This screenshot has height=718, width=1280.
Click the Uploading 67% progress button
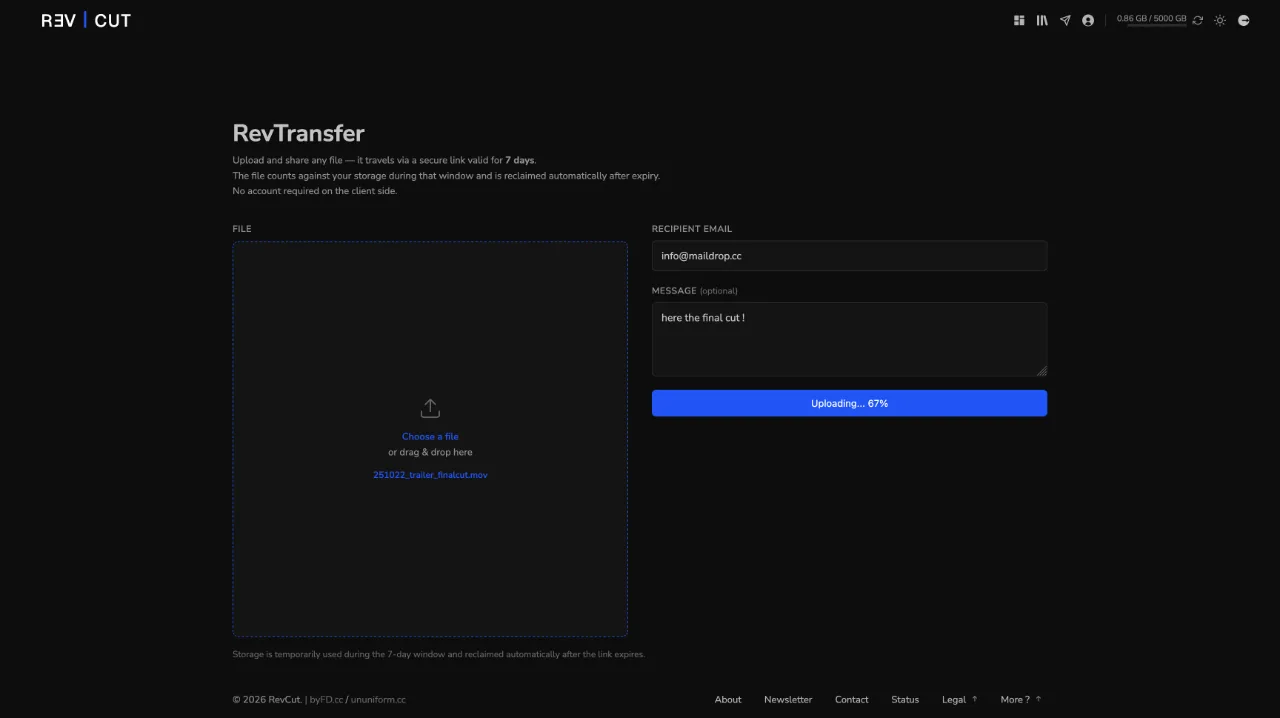(x=849, y=403)
